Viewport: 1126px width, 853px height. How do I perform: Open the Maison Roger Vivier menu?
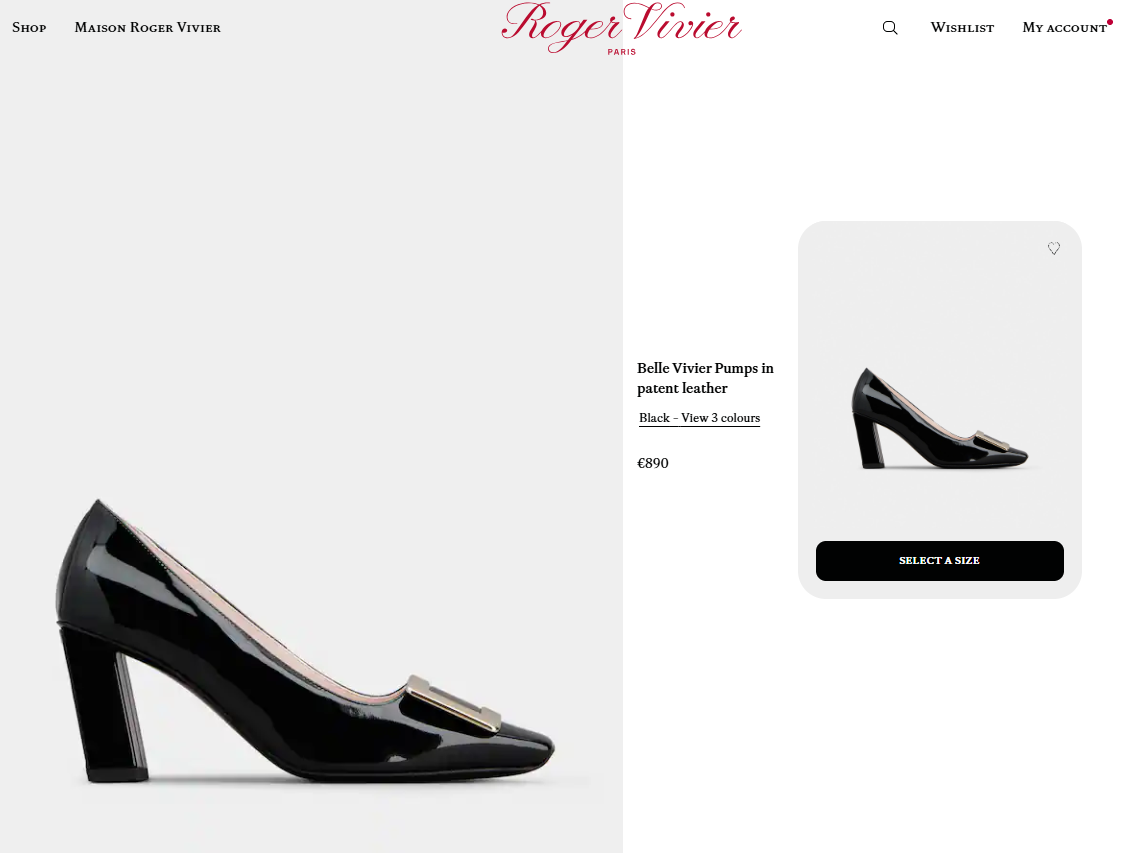[147, 27]
